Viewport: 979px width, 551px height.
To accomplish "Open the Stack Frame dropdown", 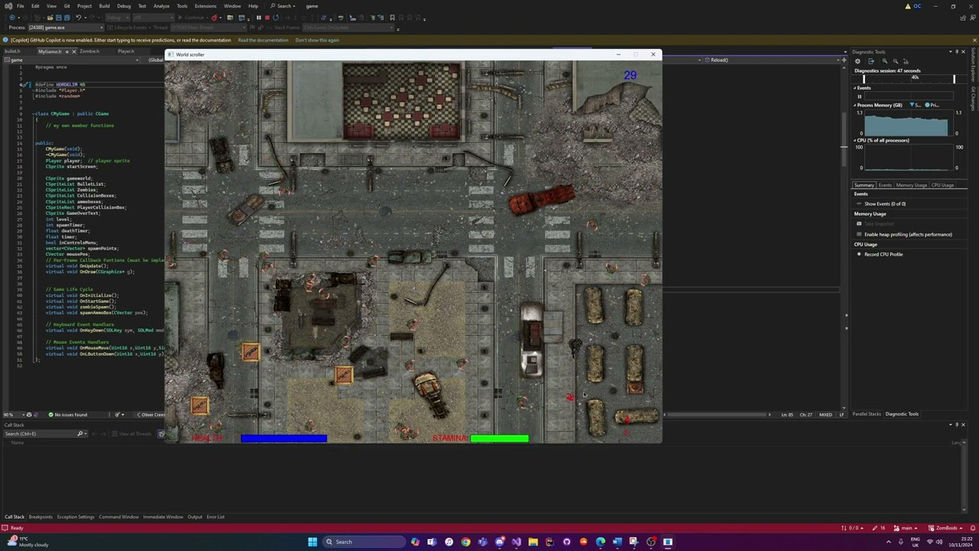I will click(348, 27).
